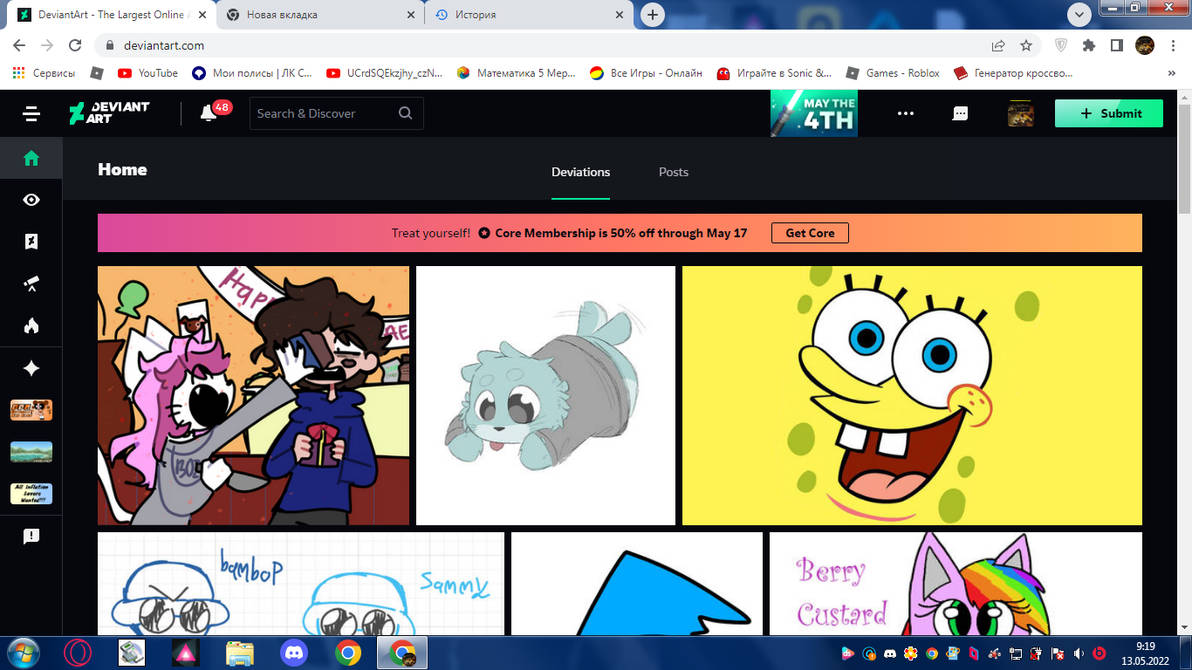Open the Watch feed eye icon
This screenshot has width=1192, height=670.
(x=31, y=199)
